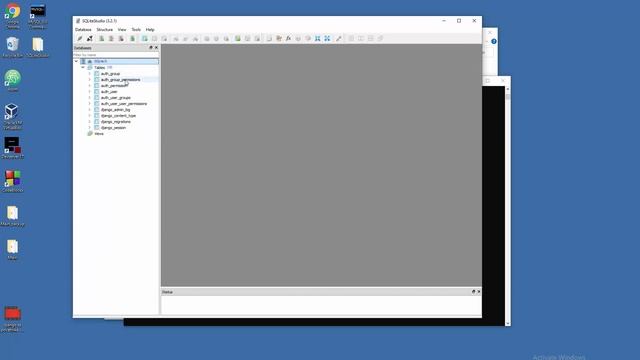The width and height of the screenshot is (640, 360).
Task: Open Google Chrome desktop shortcut
Action: (13, 16)
